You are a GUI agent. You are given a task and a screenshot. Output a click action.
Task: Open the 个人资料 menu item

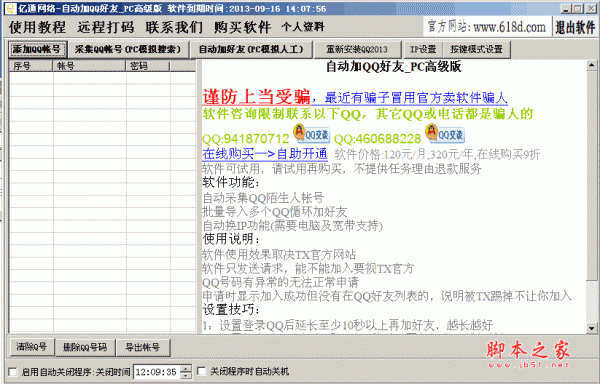pyautogui.click(x=303, y=27)
